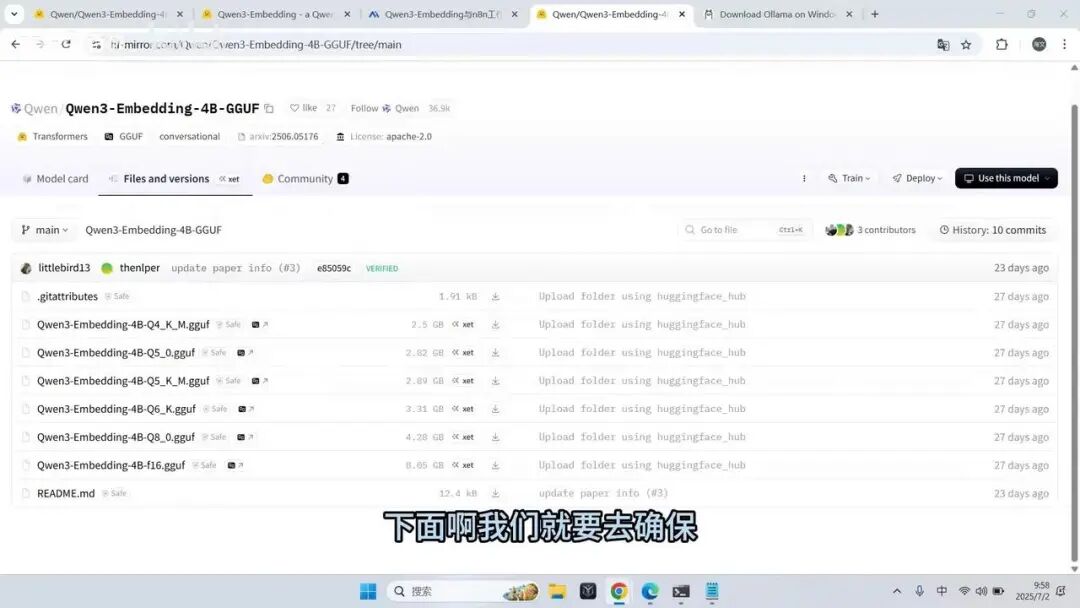Image resolution: width=1080 pixels, height=608 pixels.
Task: Open the apache-2.0 license tag
Action: [384, 136]
